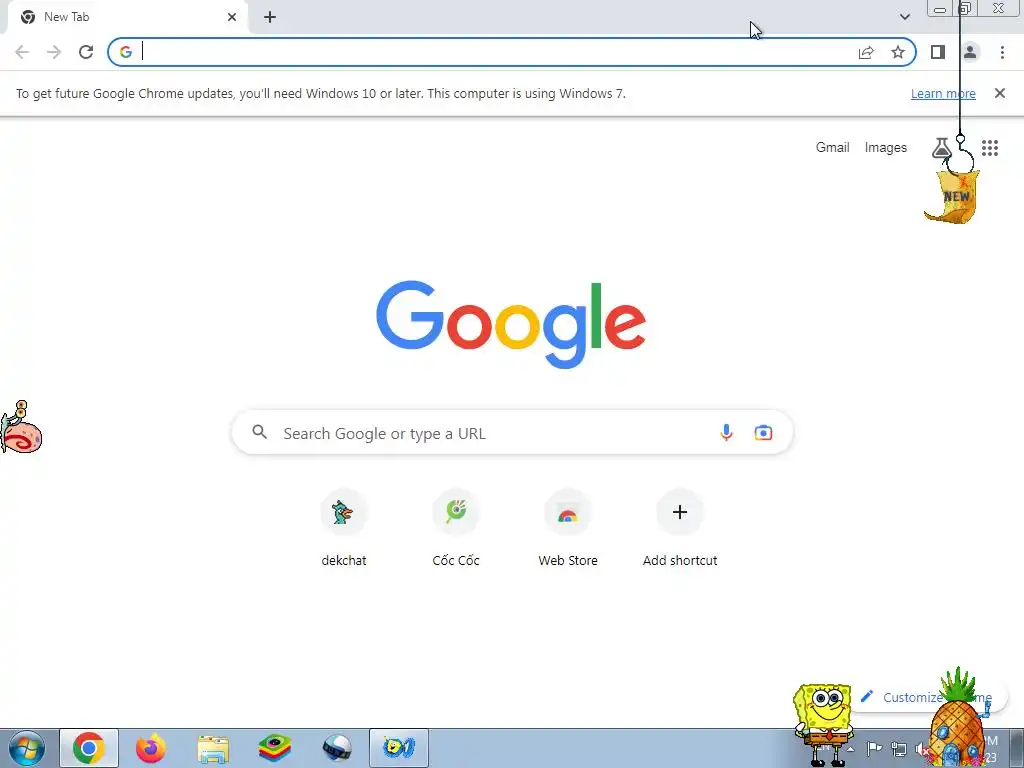
Task: Click the Search Google or type a URL box
Action: (513, 432)
